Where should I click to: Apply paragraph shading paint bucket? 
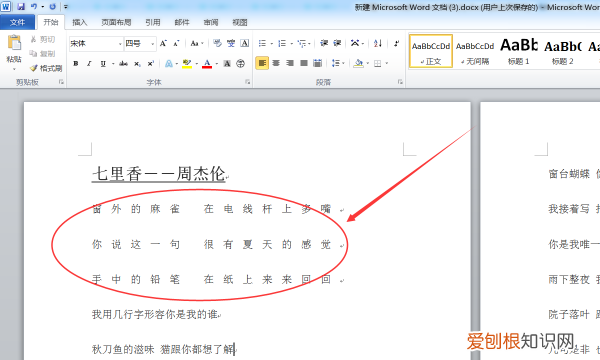(359, 63)
